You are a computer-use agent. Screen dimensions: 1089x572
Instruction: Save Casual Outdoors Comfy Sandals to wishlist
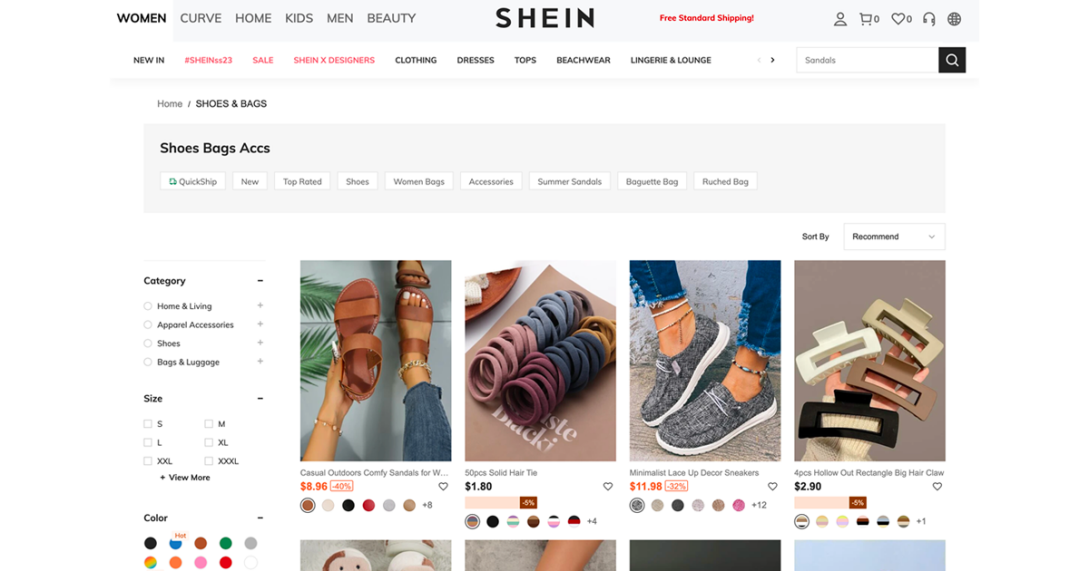443,487
